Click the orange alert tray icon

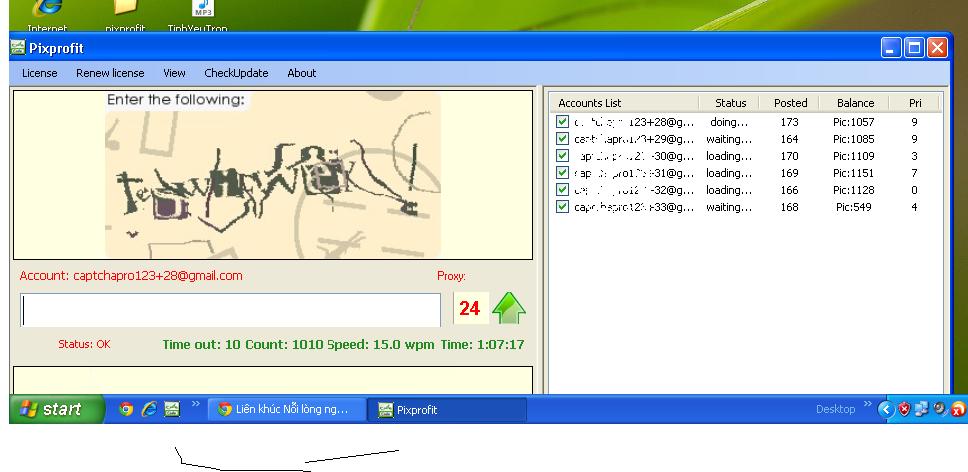pos(958,409)
